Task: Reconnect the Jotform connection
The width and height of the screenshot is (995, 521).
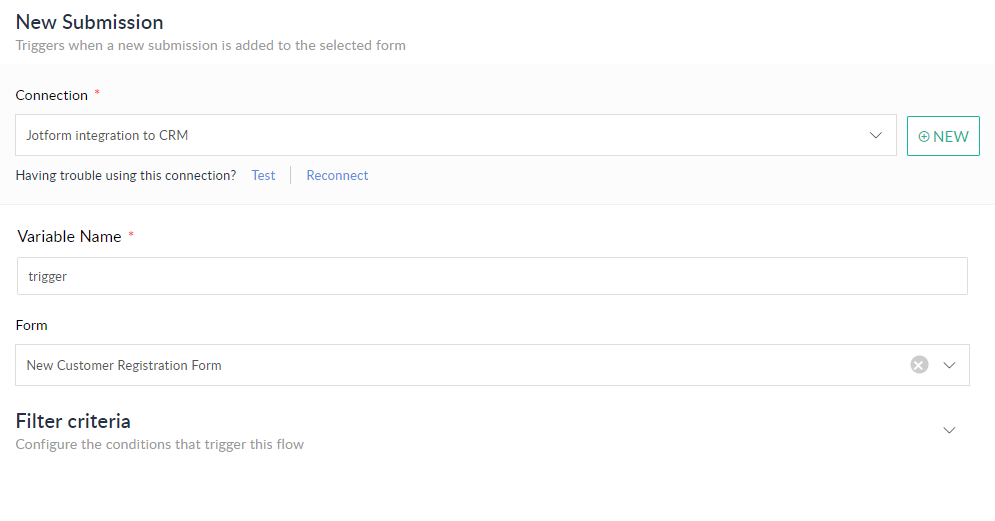Action: [337, 175]
